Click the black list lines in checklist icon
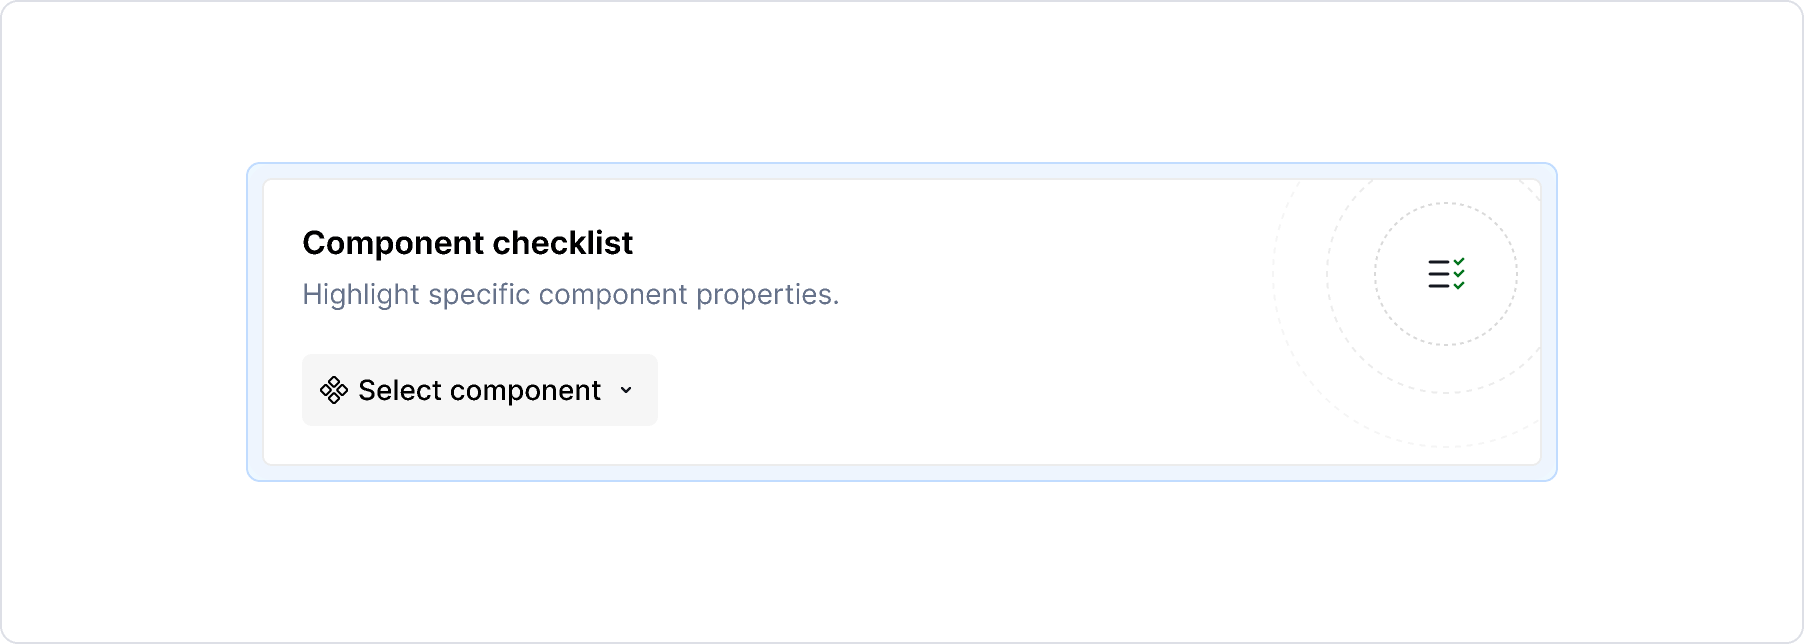The height and width of the screenshot is (644, 1804). (1438, 274)
